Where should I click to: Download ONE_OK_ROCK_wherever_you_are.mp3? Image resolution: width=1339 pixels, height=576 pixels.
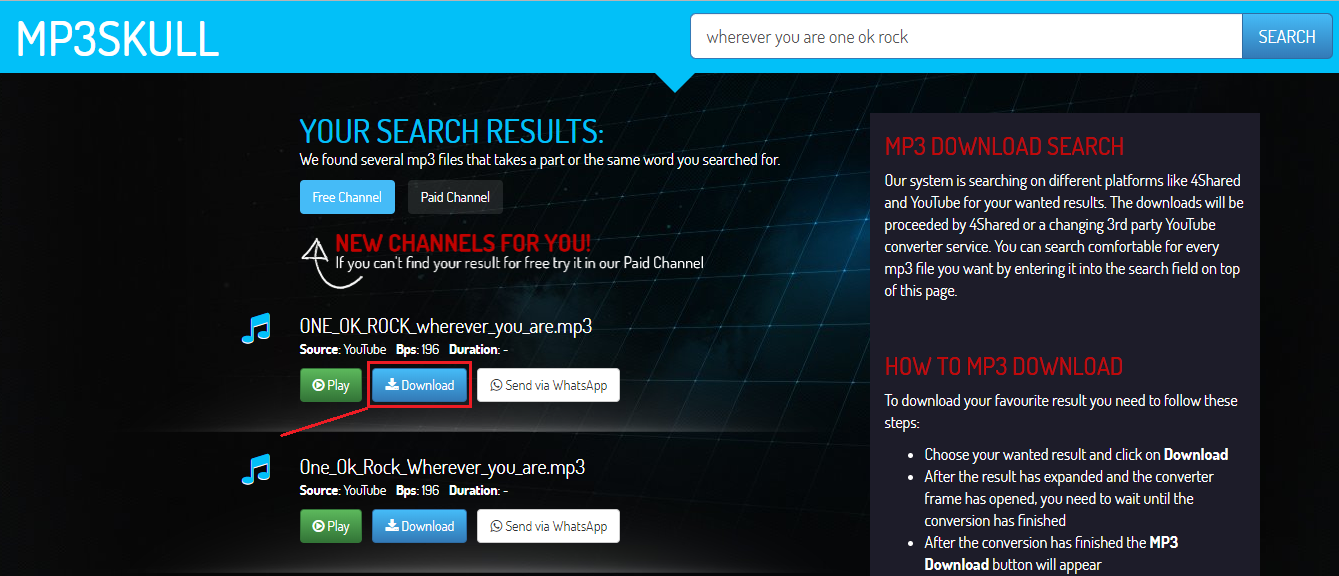pyautogui.click(x=420, y=385)
